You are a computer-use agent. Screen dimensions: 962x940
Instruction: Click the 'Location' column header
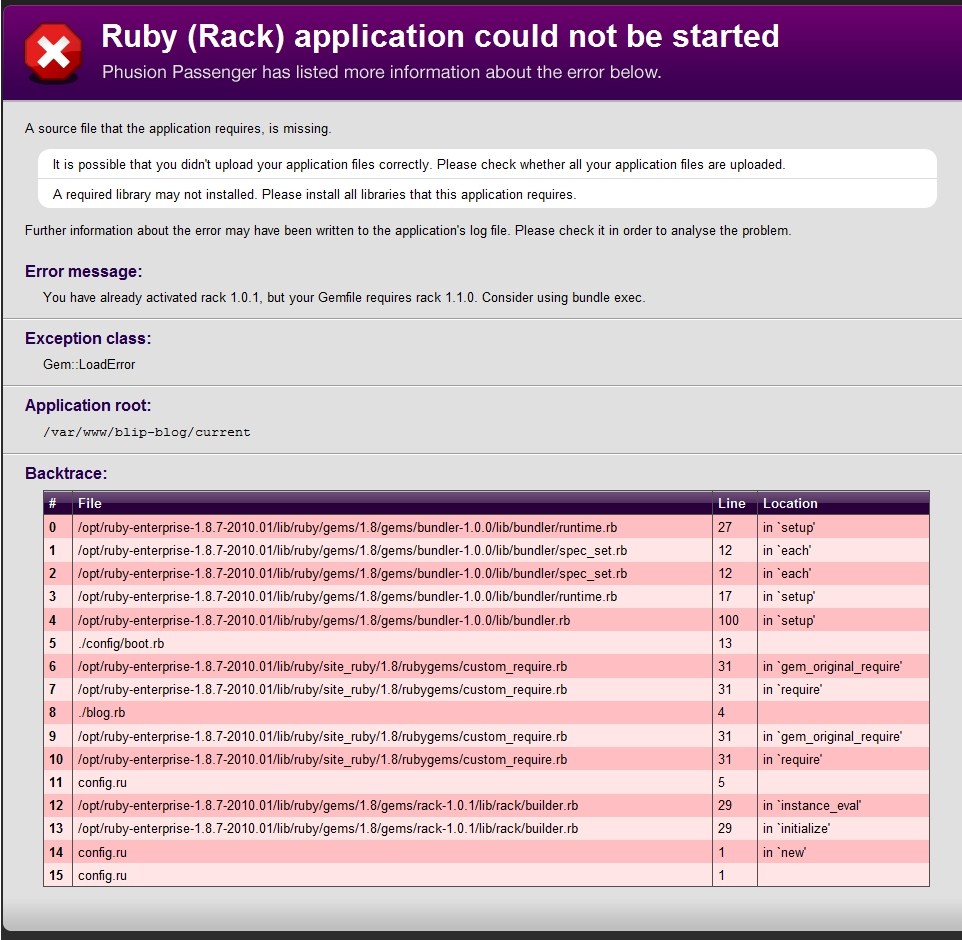(x=790, y=503)
